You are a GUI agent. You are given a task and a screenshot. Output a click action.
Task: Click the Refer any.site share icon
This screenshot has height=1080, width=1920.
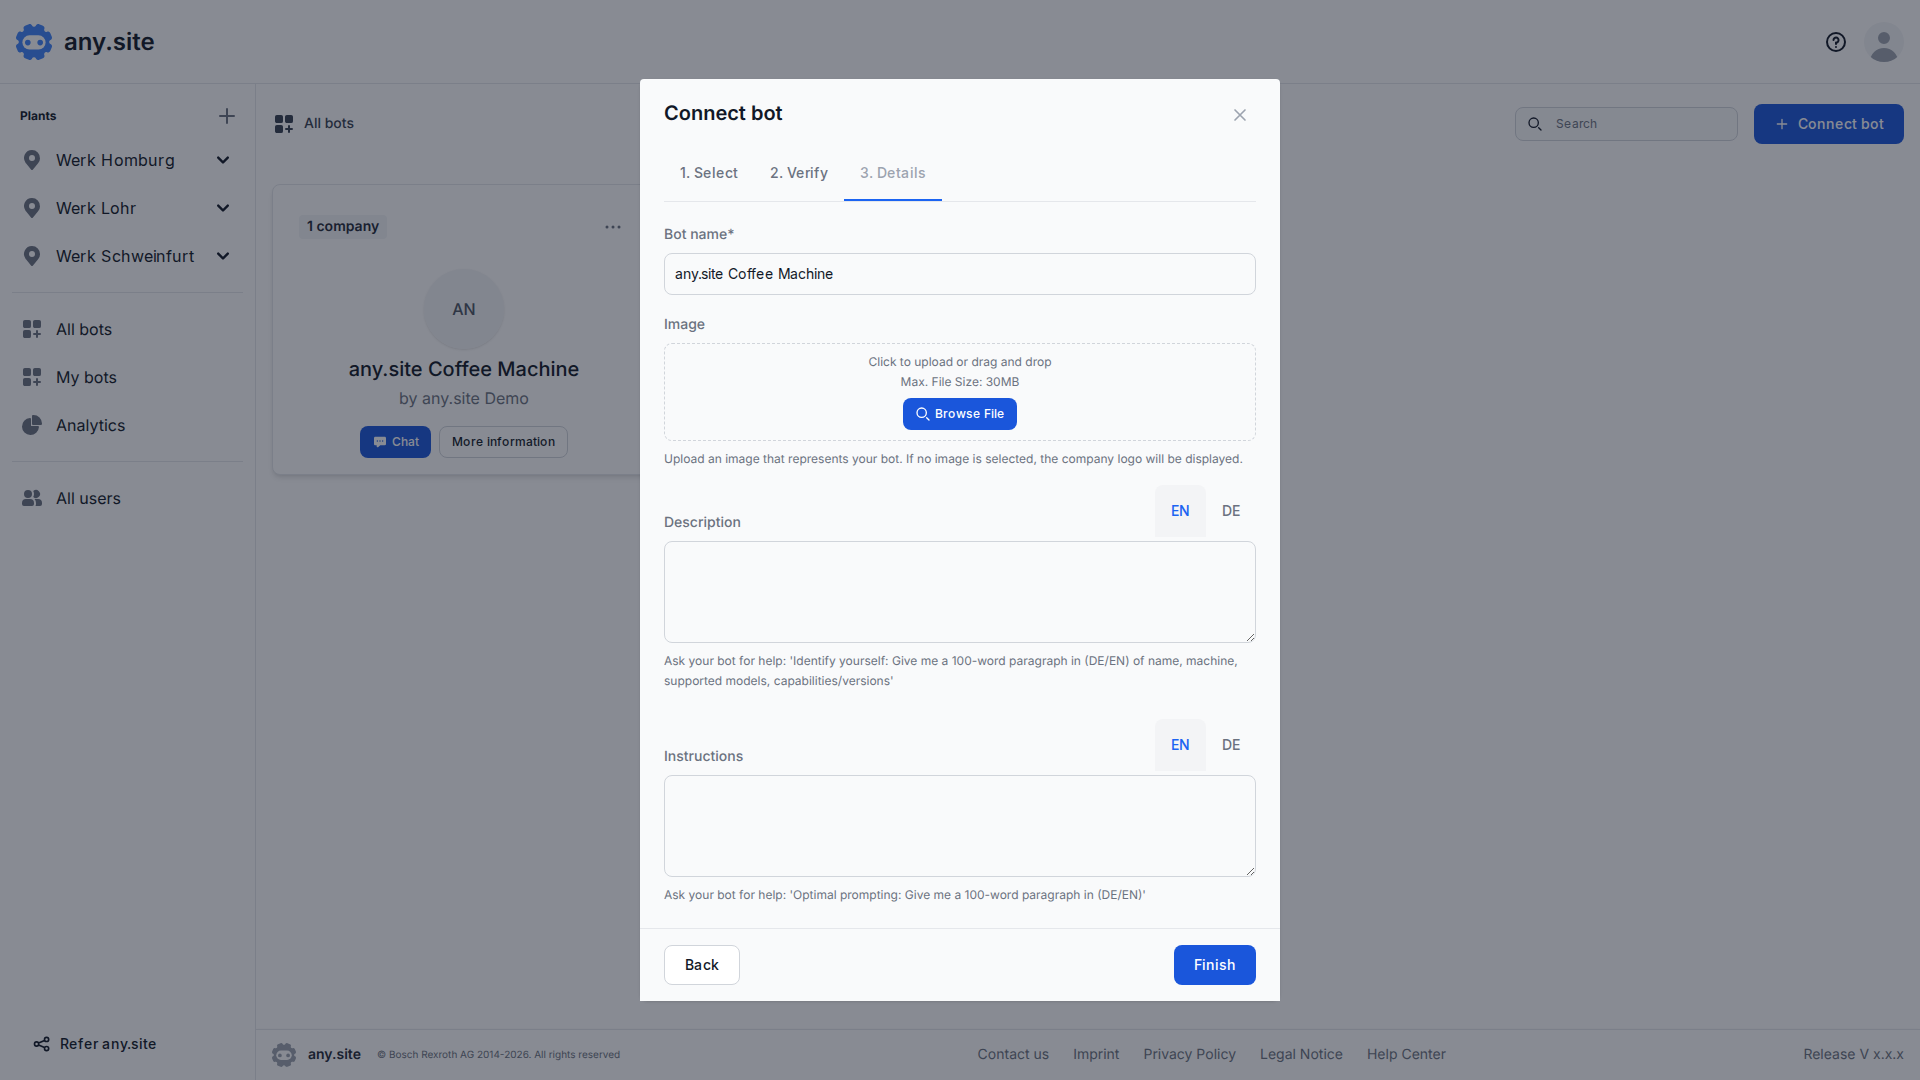click(41, 1044)
